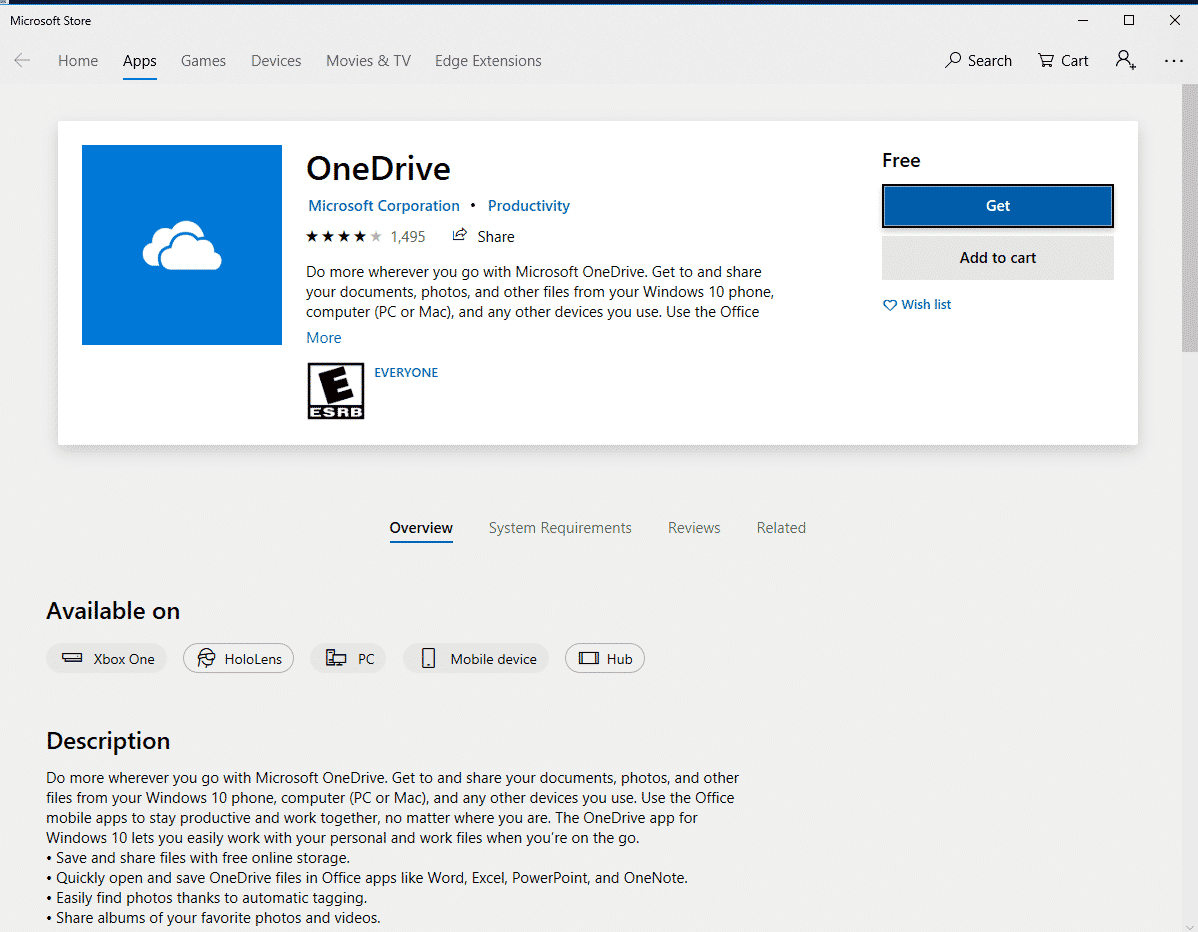Click the back arrow icon
Image resolution: width=1198 pixels, height=932 pixels.
click(22, 61)
